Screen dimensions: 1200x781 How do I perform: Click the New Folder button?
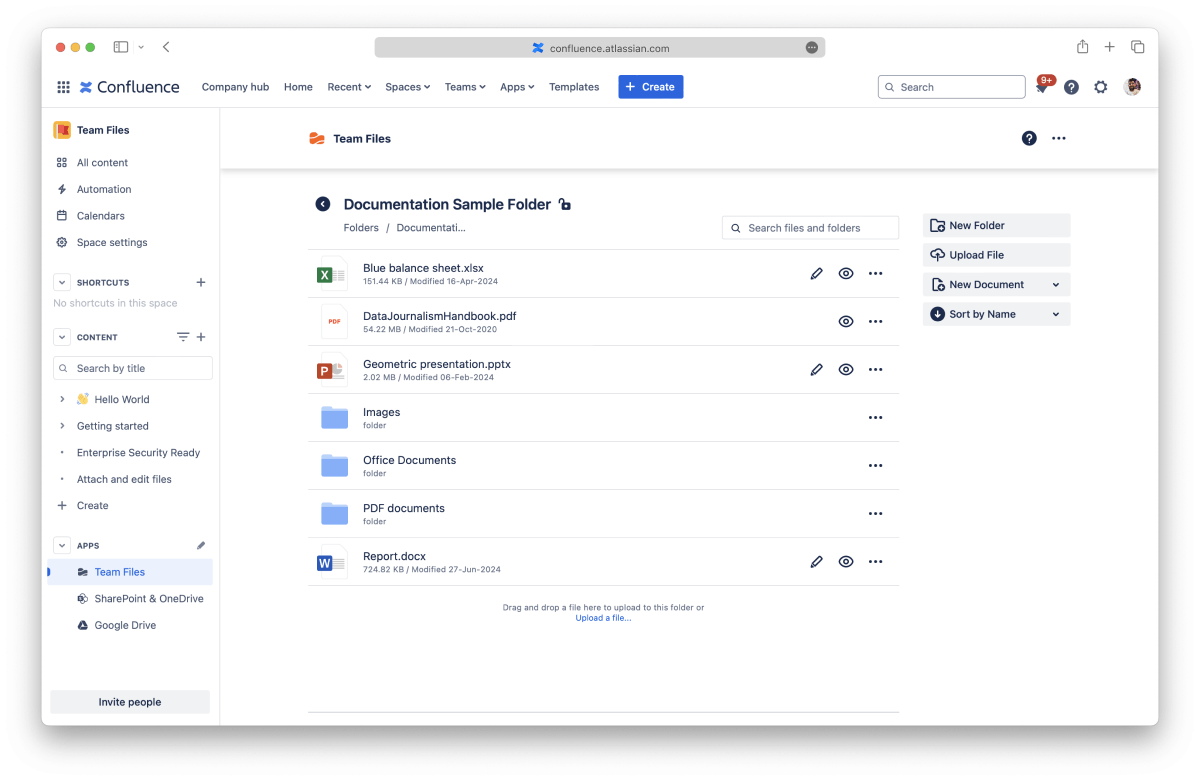pos(996,226)
